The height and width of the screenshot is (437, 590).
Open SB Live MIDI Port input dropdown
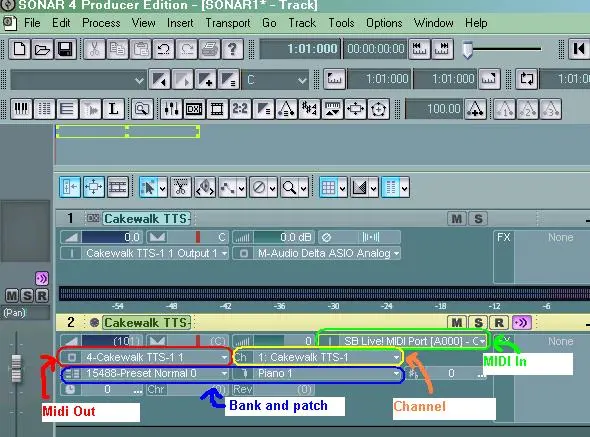404,341
